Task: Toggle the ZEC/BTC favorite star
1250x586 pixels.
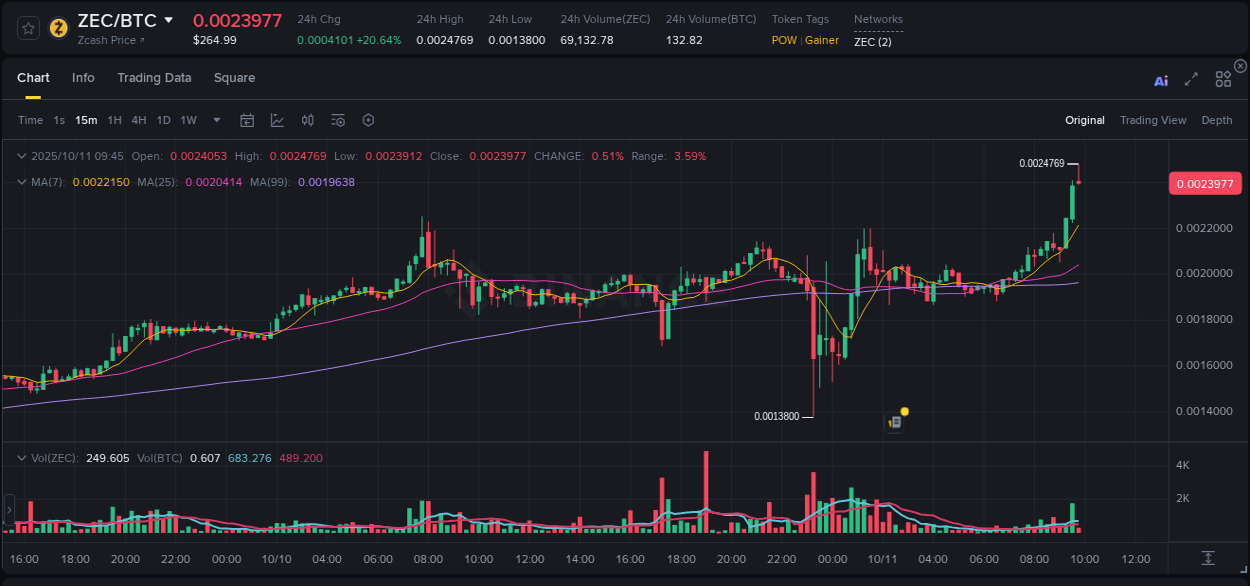Action: pyautogui.click(x=27, y=27)
